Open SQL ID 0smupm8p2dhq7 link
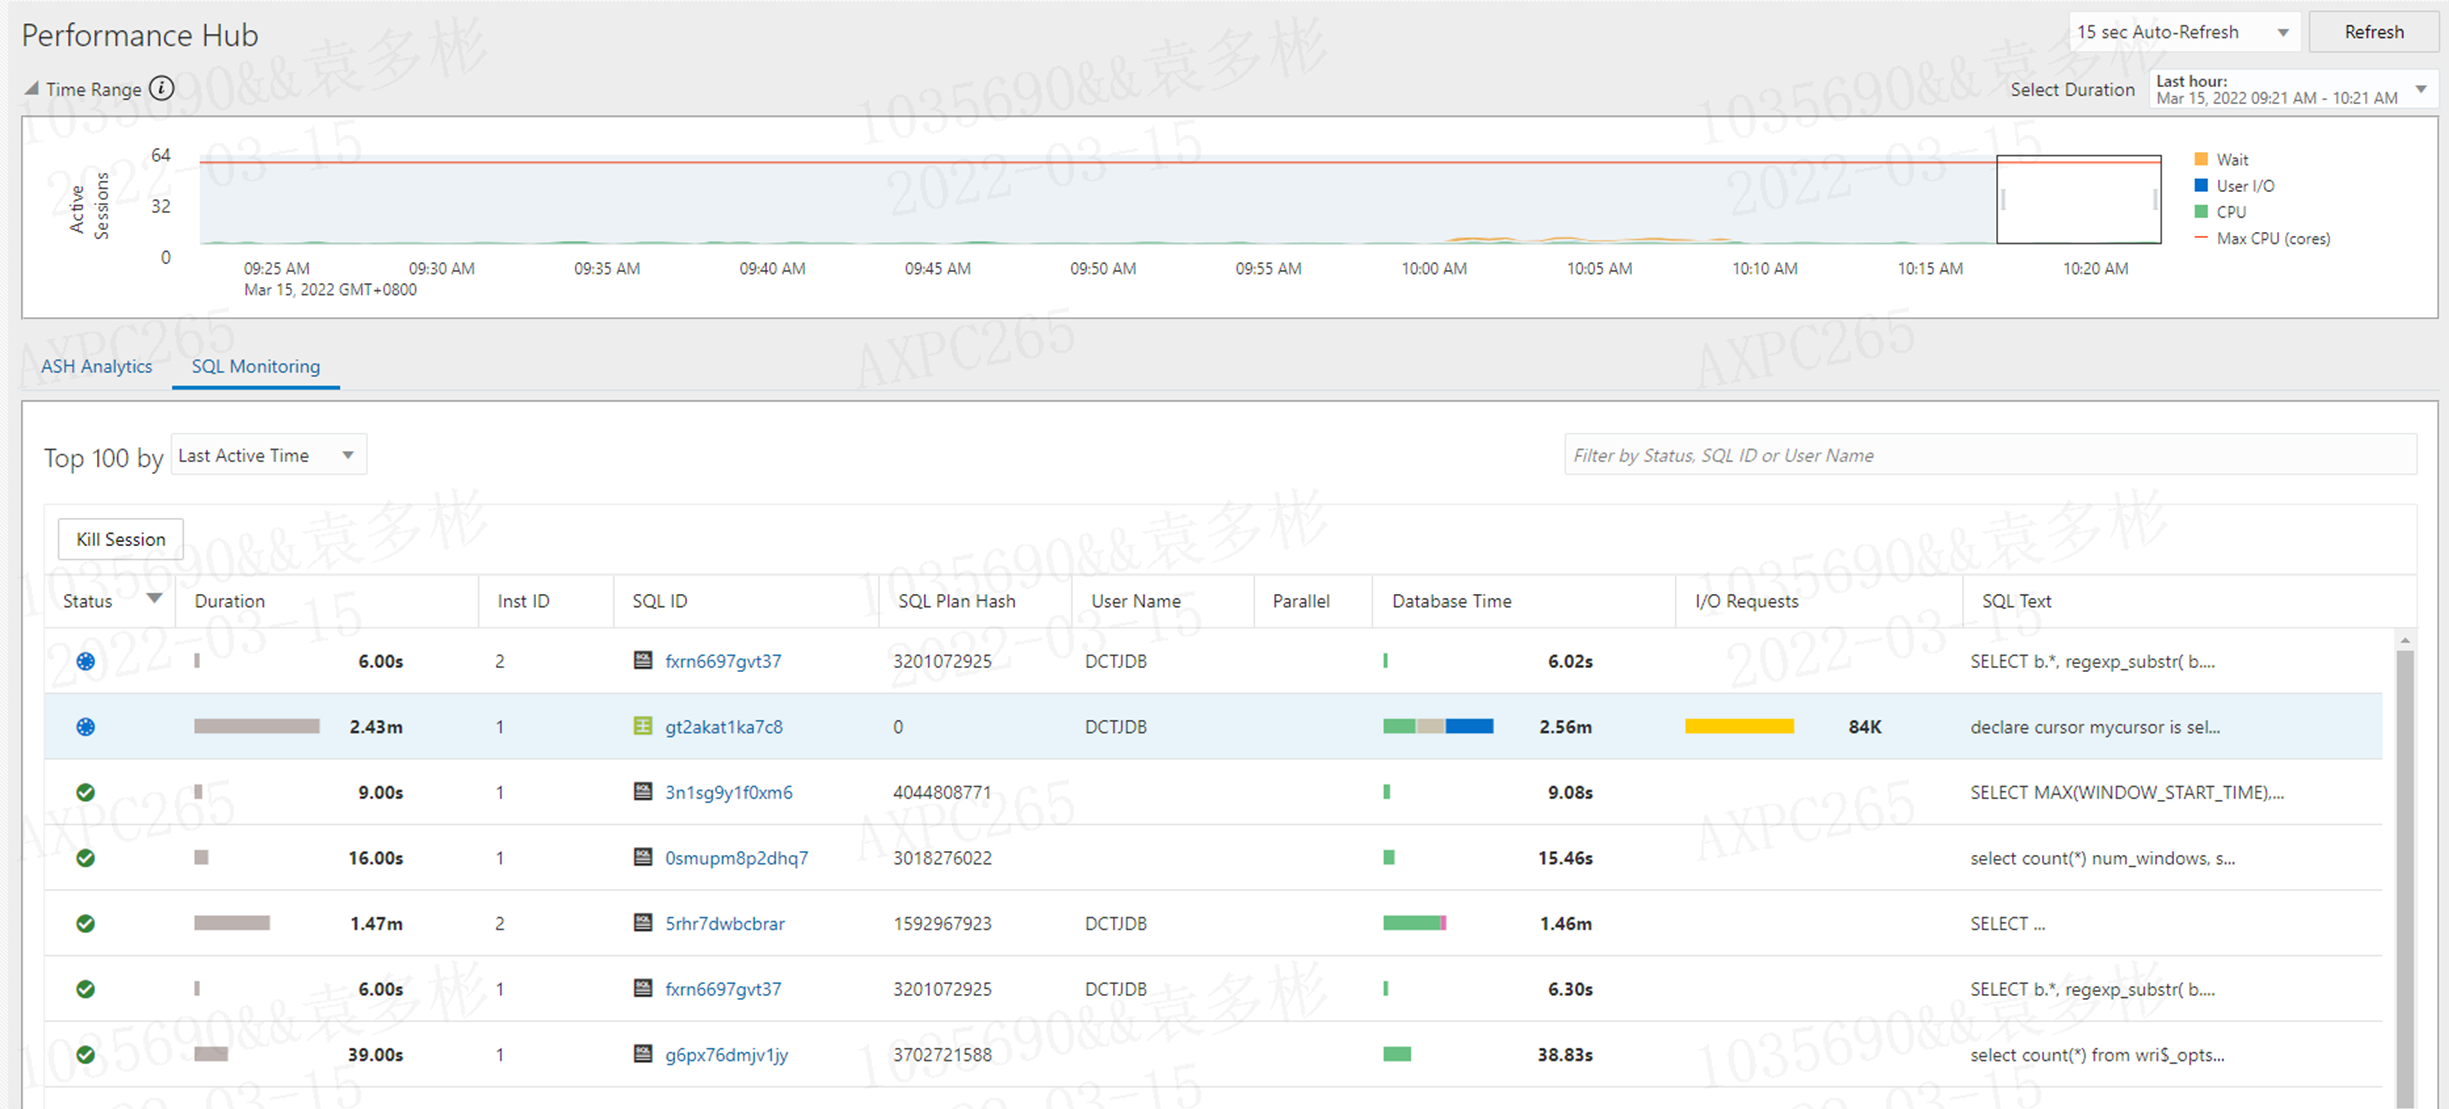Image resolution: width=2449 pixels, height=1109 pixels. 737,858
